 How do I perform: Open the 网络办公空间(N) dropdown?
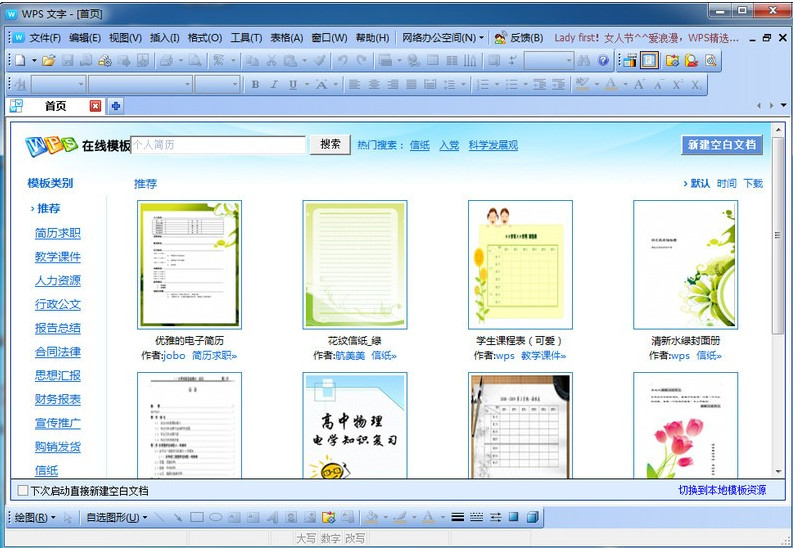[x=443, y=38]
